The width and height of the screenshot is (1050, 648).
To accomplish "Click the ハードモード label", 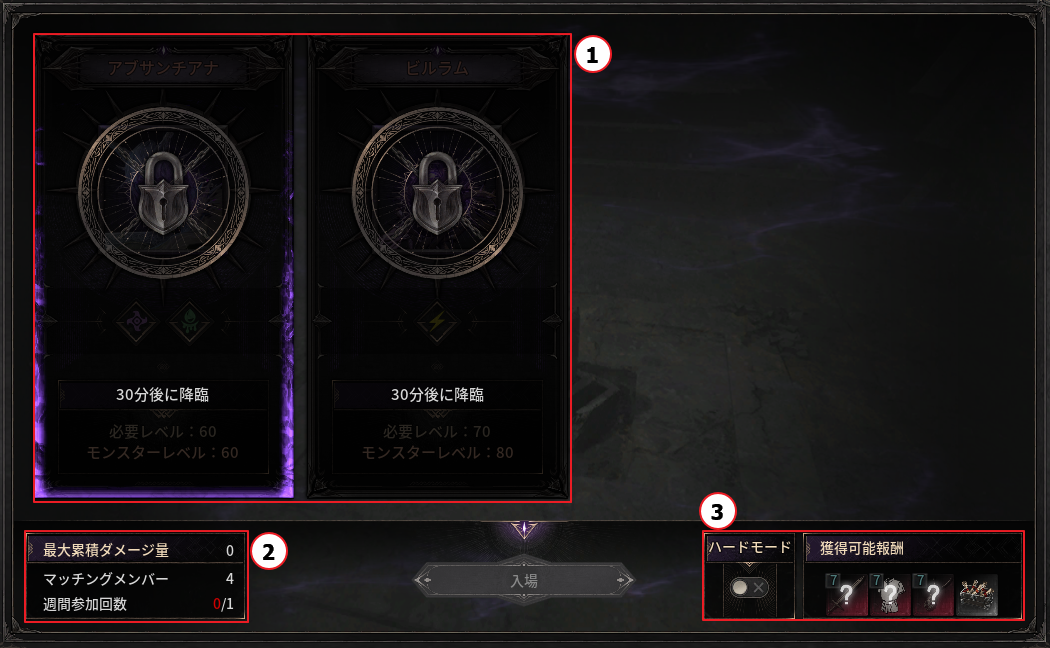I will [750, 548].
